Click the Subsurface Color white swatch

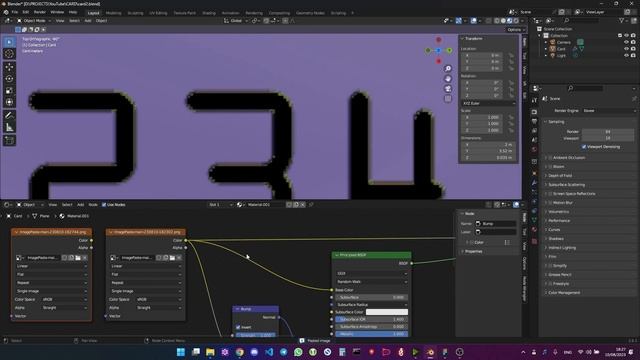(x=387, y=312)
